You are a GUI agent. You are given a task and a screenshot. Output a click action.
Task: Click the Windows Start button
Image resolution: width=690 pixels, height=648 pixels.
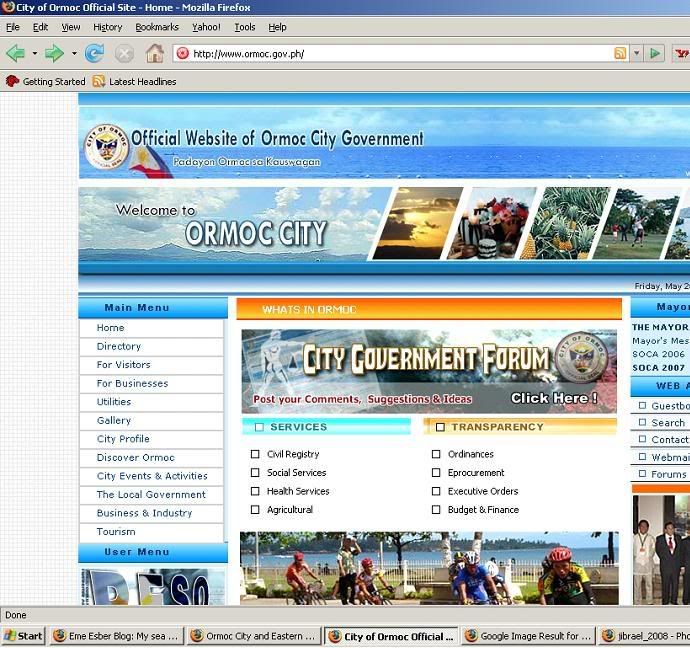point(23,636)
